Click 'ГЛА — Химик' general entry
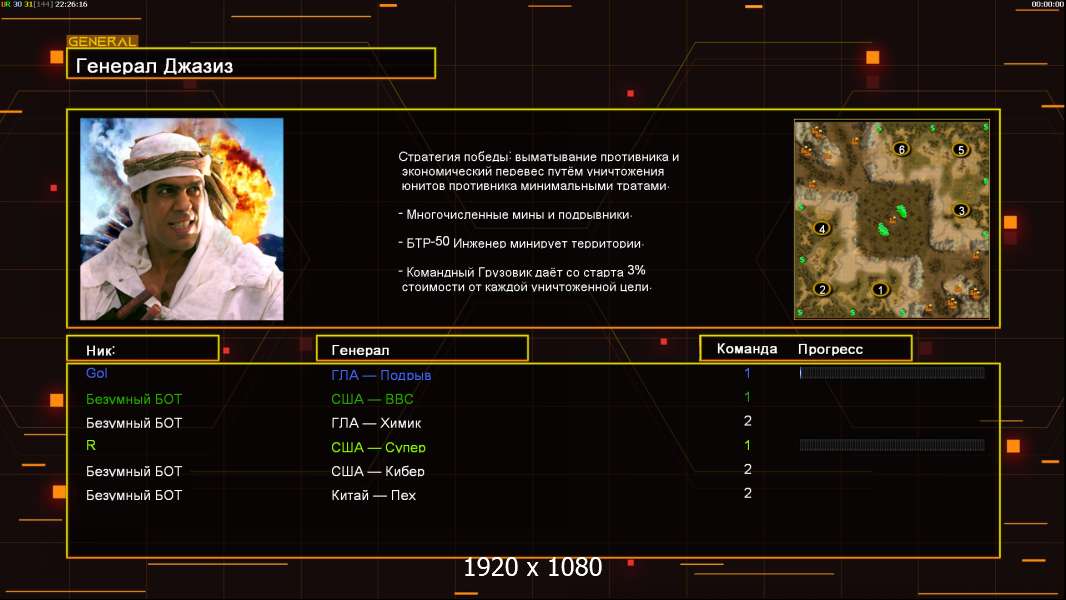The height and width of the screenshot is (600, 1066). click(x=376, y=423)
